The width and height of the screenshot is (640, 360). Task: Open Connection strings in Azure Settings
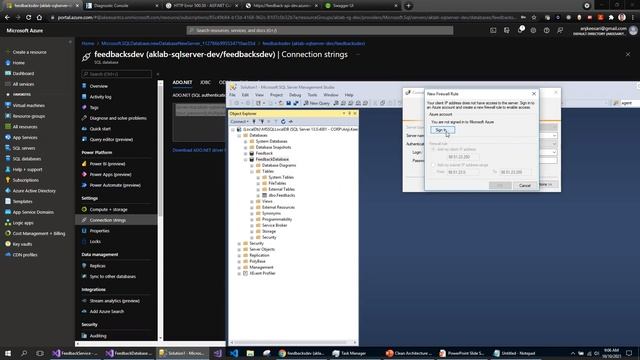tap(108, 220)
